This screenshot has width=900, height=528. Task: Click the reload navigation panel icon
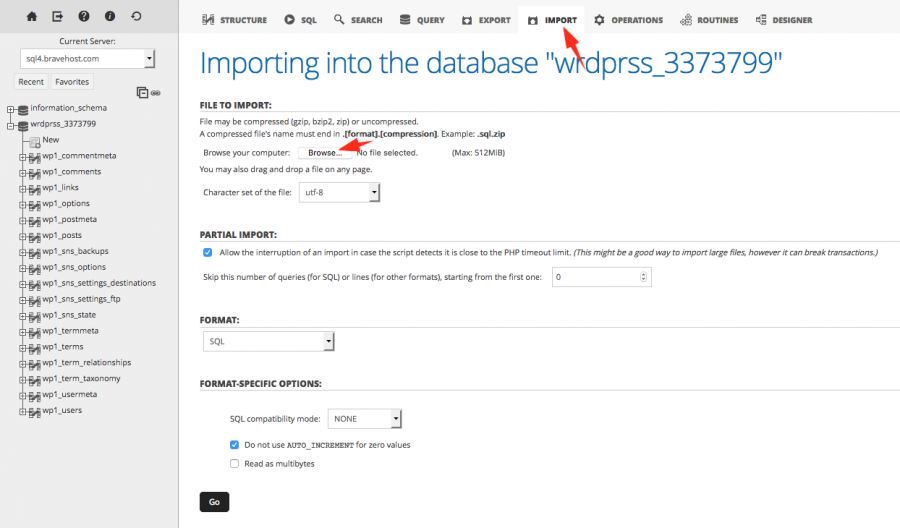[136, 16]
